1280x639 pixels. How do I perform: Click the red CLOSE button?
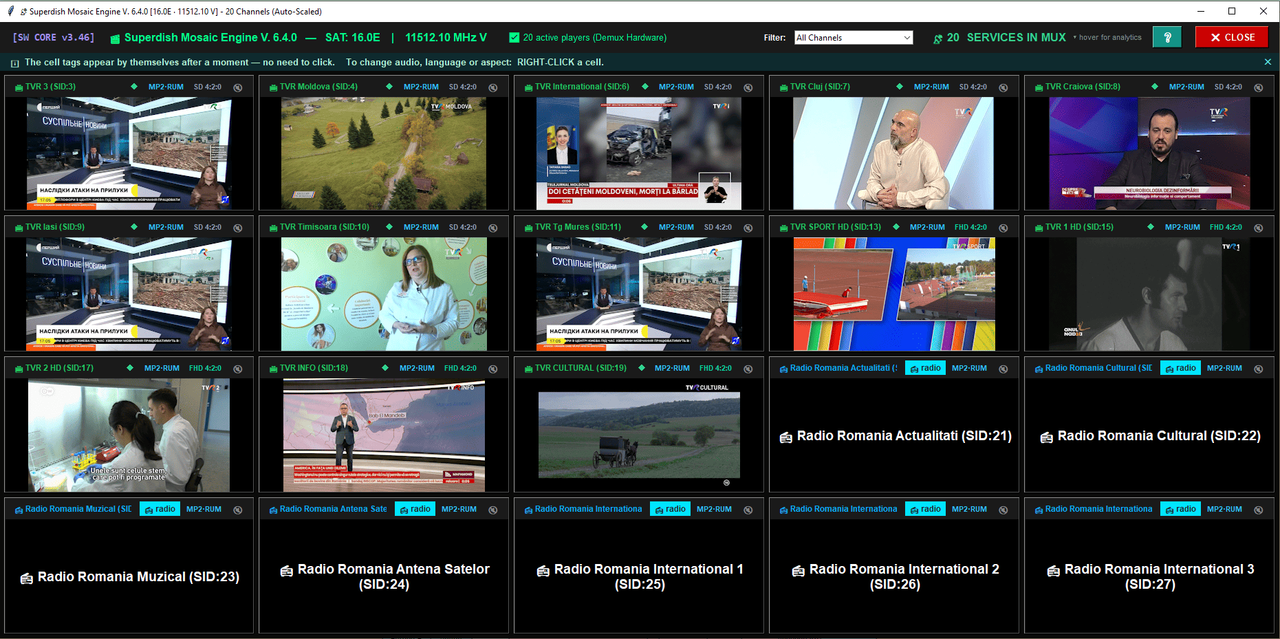[1231, 37]
